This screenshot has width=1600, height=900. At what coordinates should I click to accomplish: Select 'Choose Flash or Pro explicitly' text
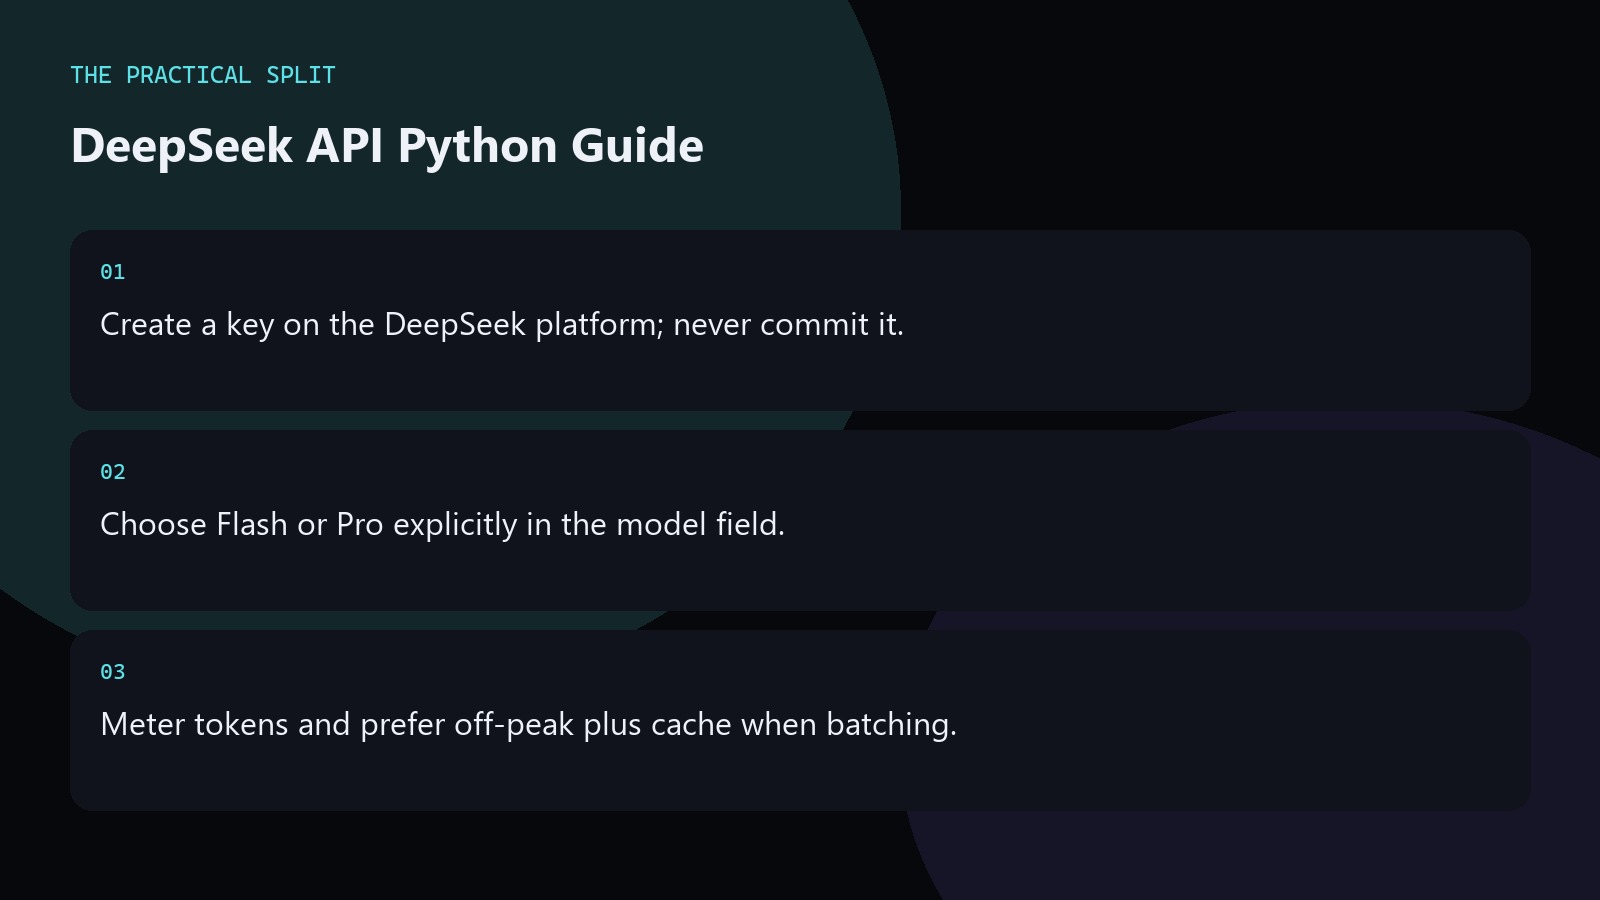309,525
